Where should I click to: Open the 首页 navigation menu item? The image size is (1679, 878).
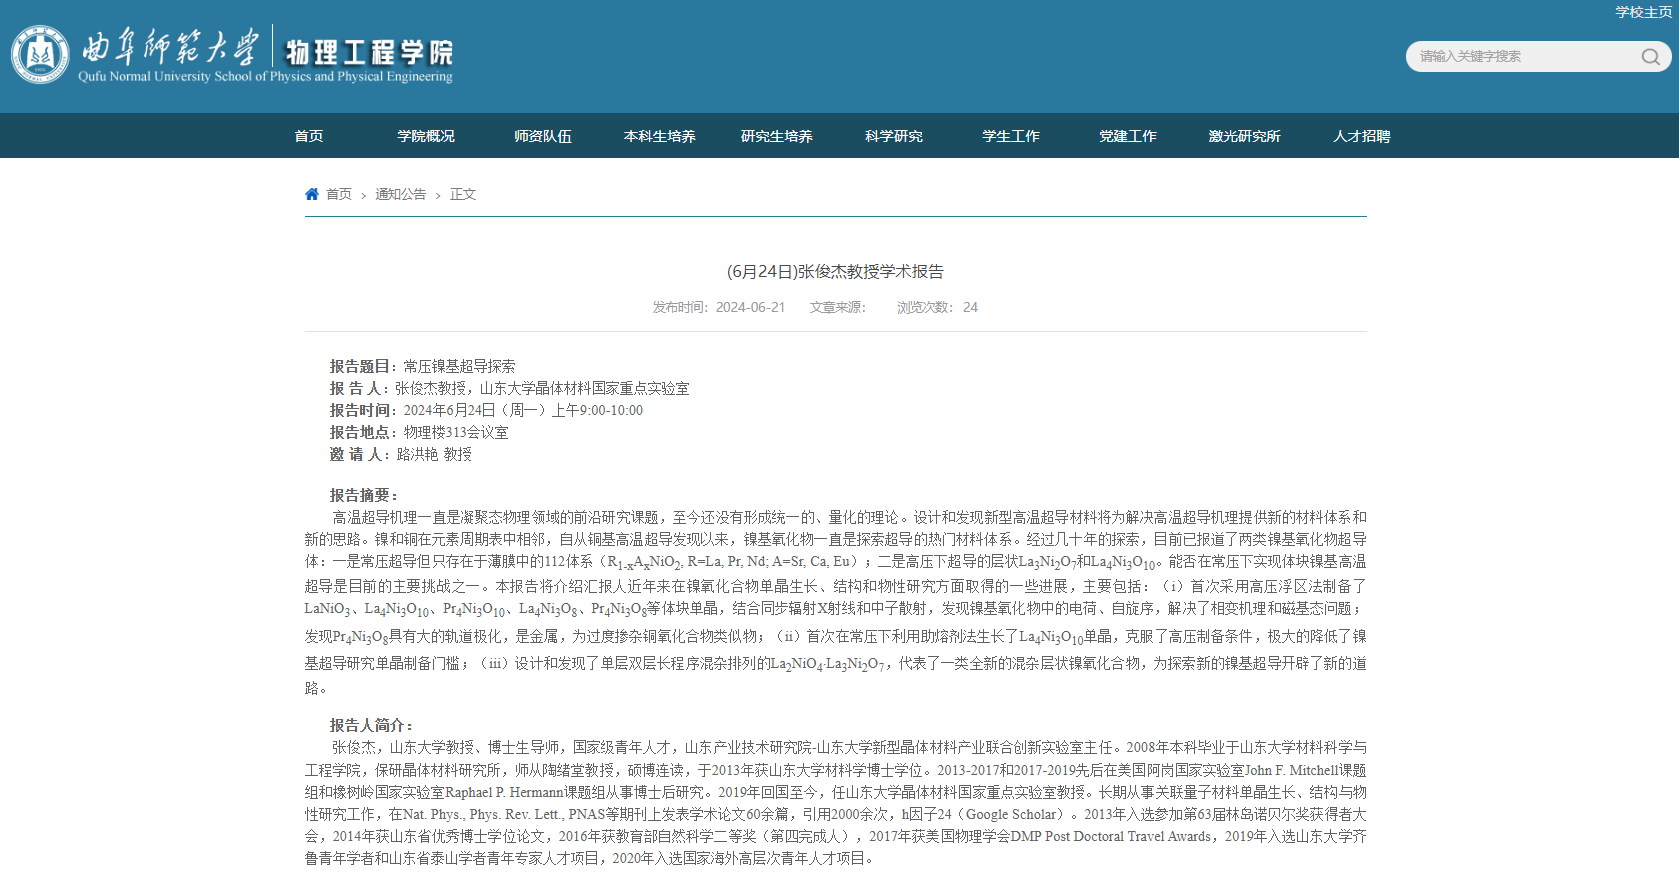309,136
